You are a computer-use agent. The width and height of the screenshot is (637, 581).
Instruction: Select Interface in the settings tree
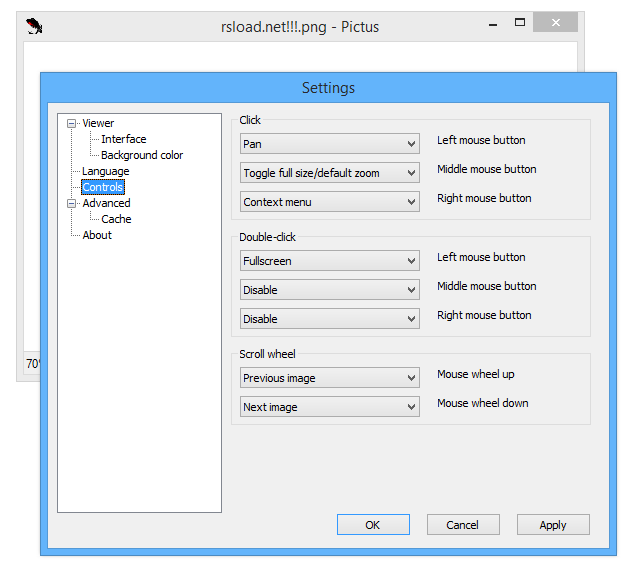pyautogui.click(x=124, y=139)
